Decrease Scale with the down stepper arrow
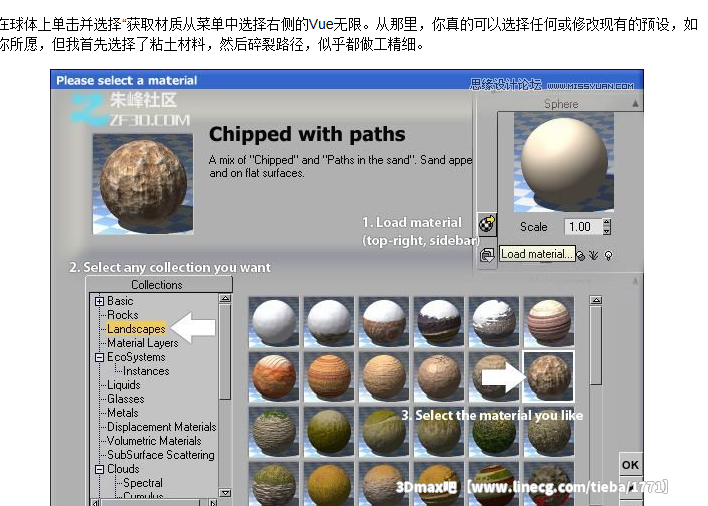The height and width of the screenshot is (506, 708). click(607, 231)
